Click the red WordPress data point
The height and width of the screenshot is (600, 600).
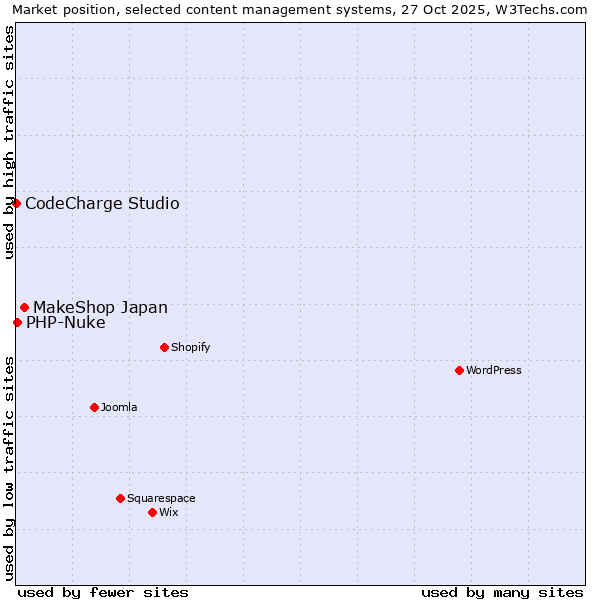point(459,370)
